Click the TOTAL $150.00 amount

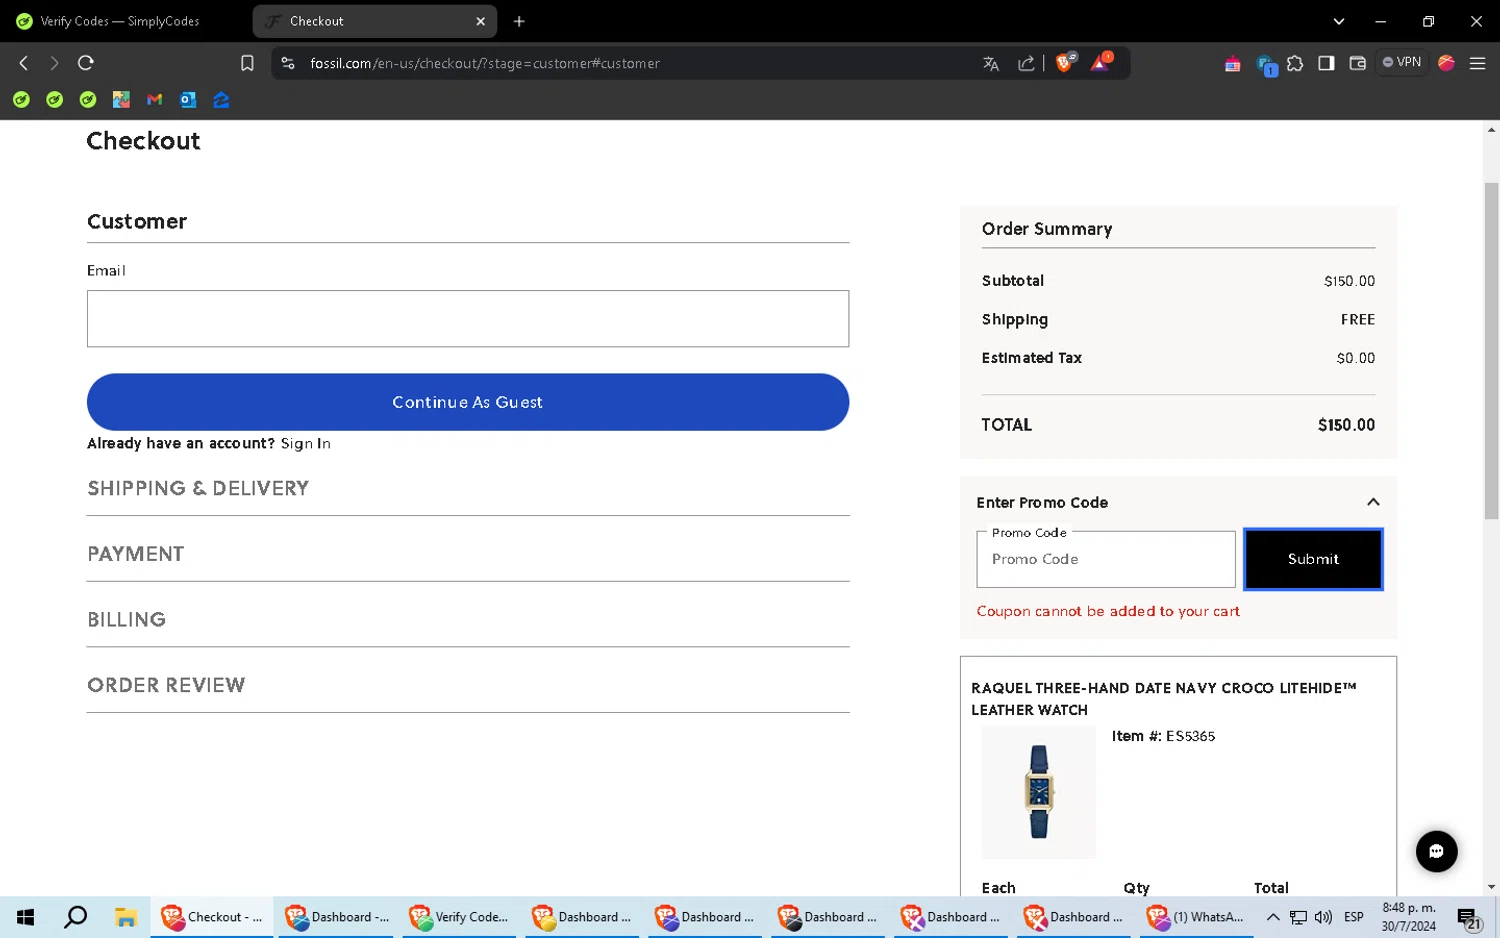[x=1346, y=425]
